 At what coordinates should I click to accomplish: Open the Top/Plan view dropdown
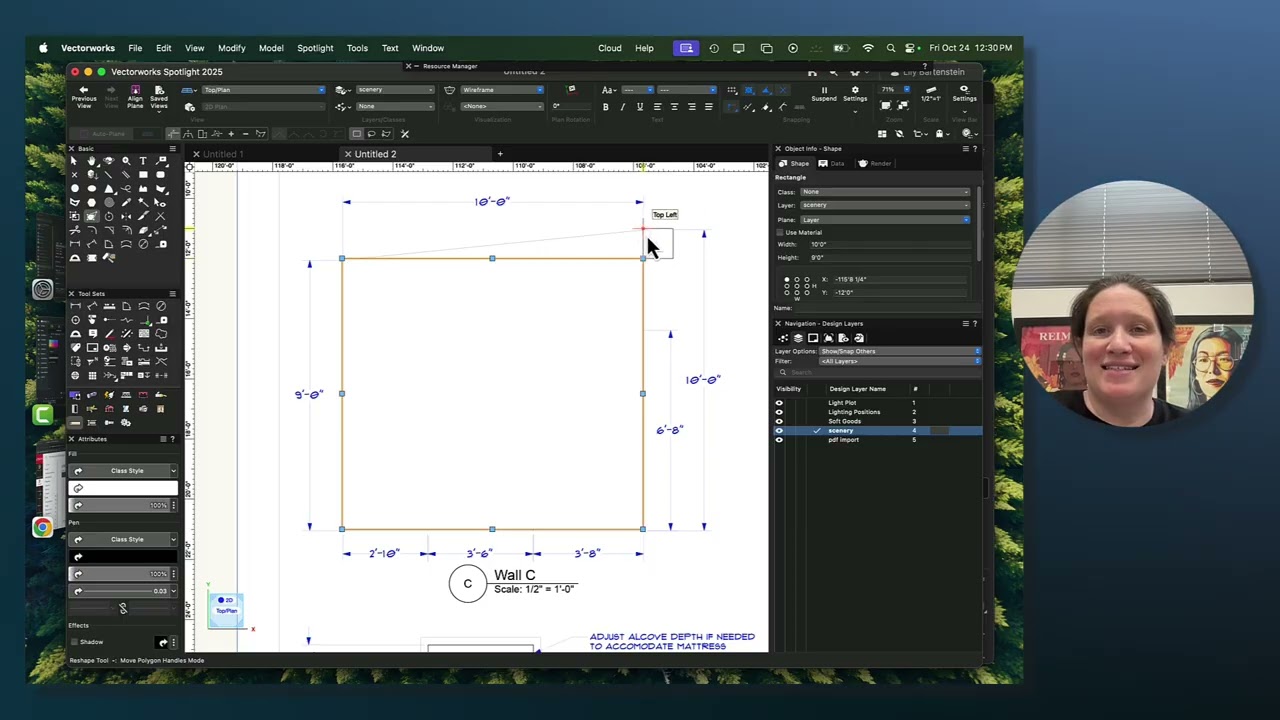pos(263,90)
